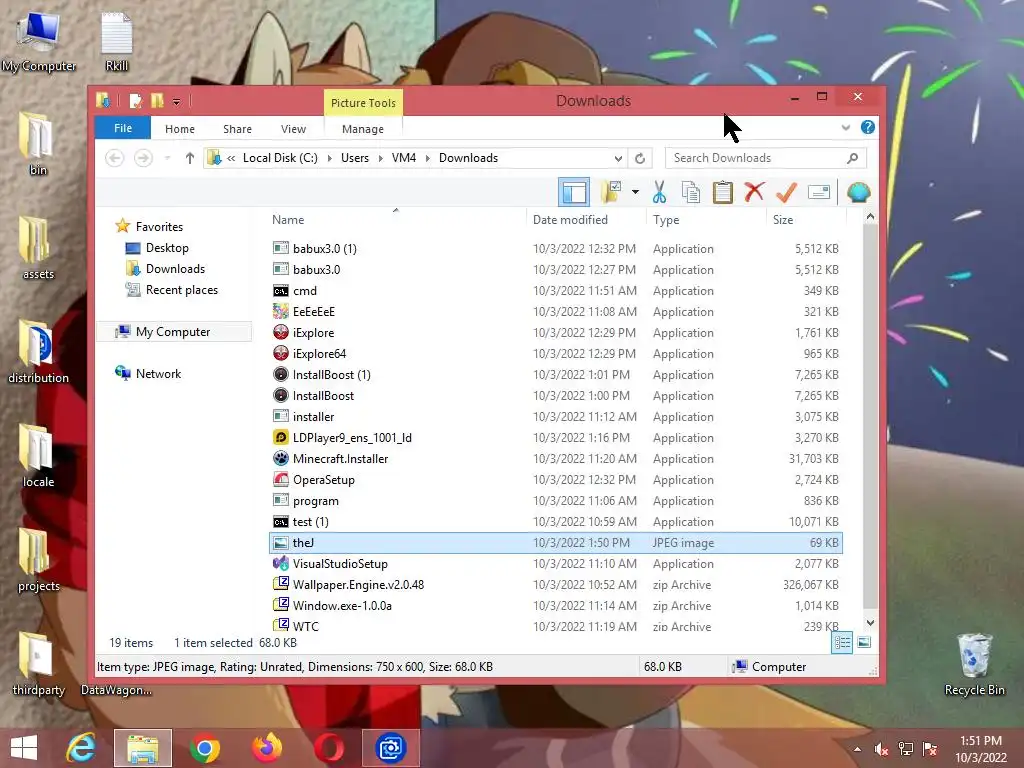Select Favorites in the navigation pane
1024x768 pixels.
(159, 227)
